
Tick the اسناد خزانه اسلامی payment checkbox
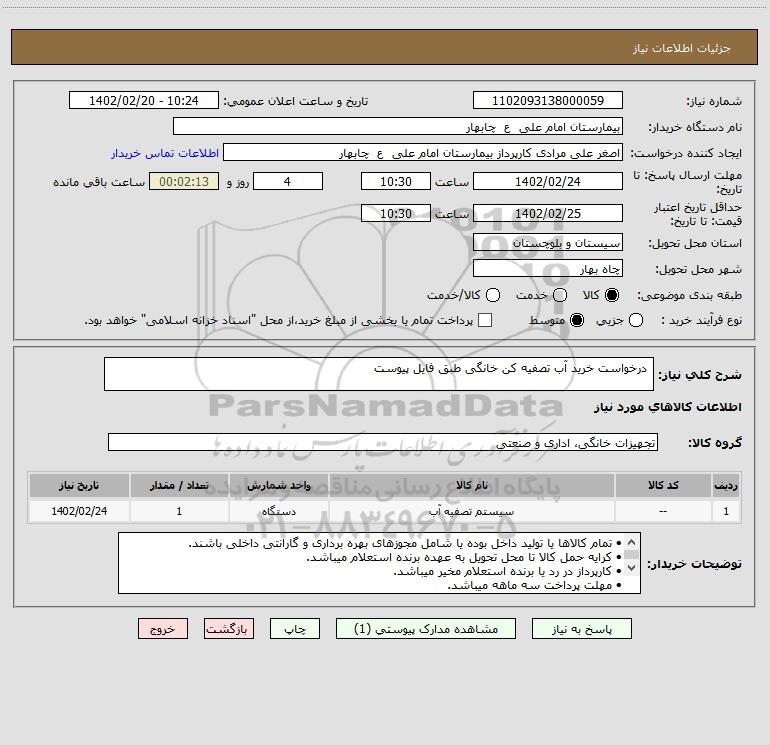(485, 320)
